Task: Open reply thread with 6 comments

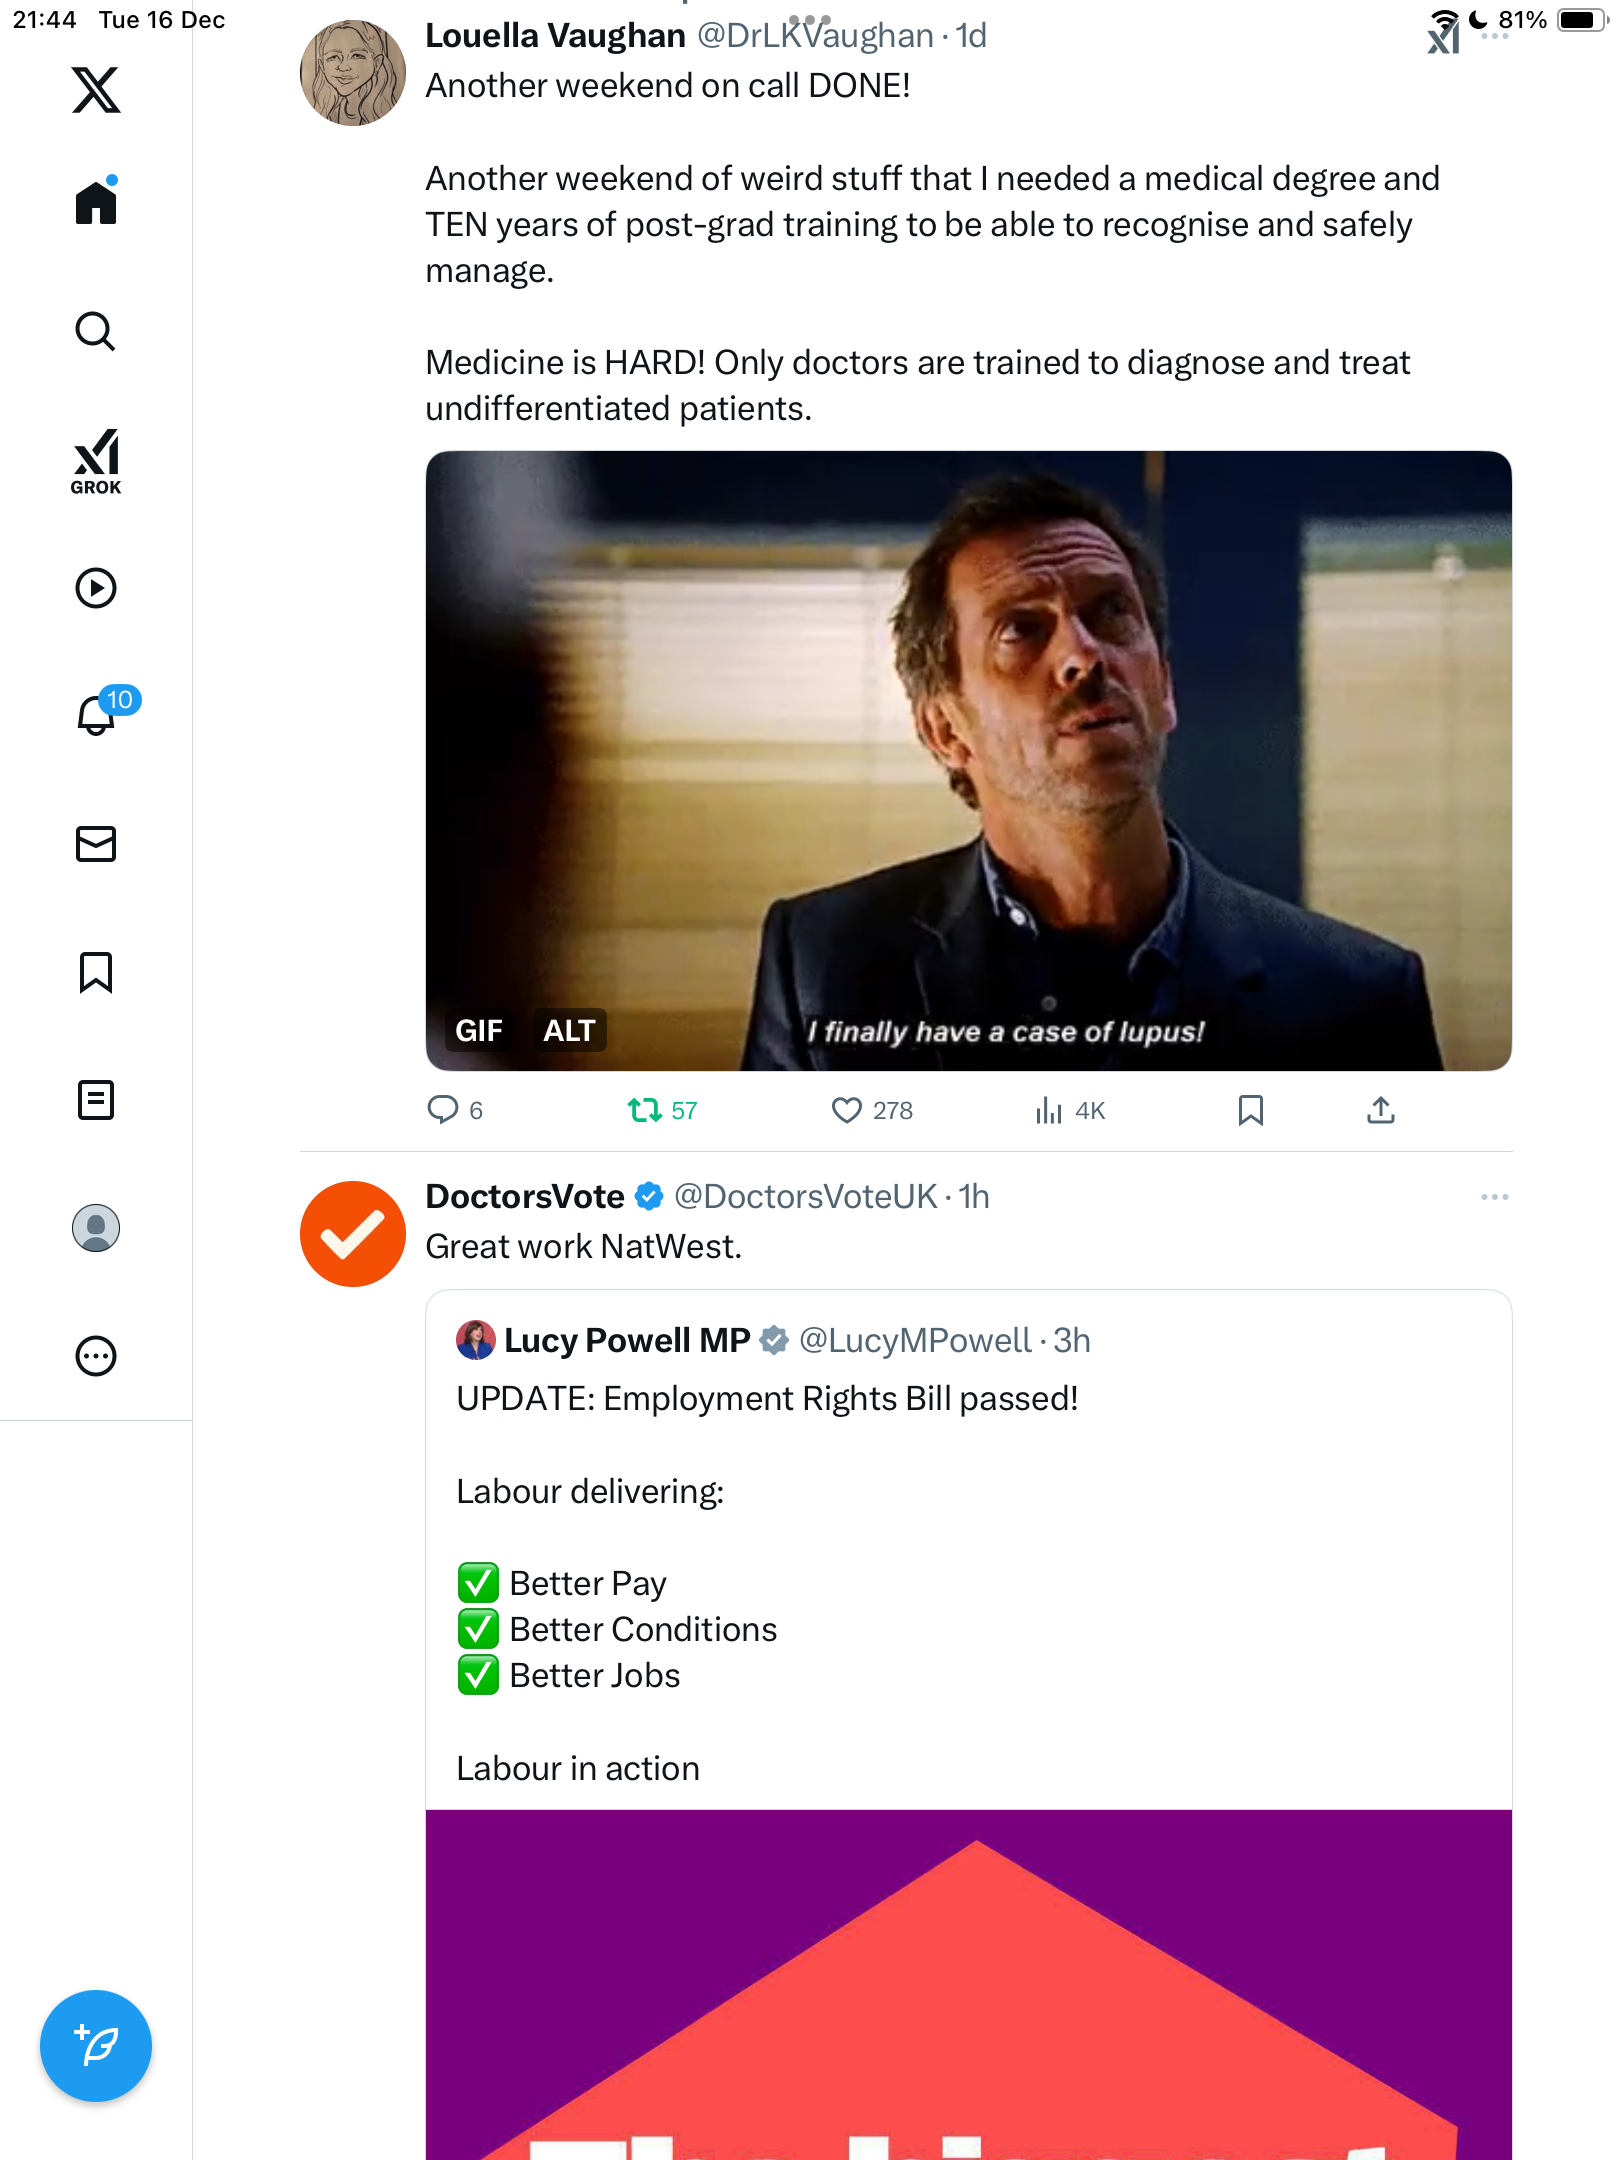Action: [x=456, y=1110]
